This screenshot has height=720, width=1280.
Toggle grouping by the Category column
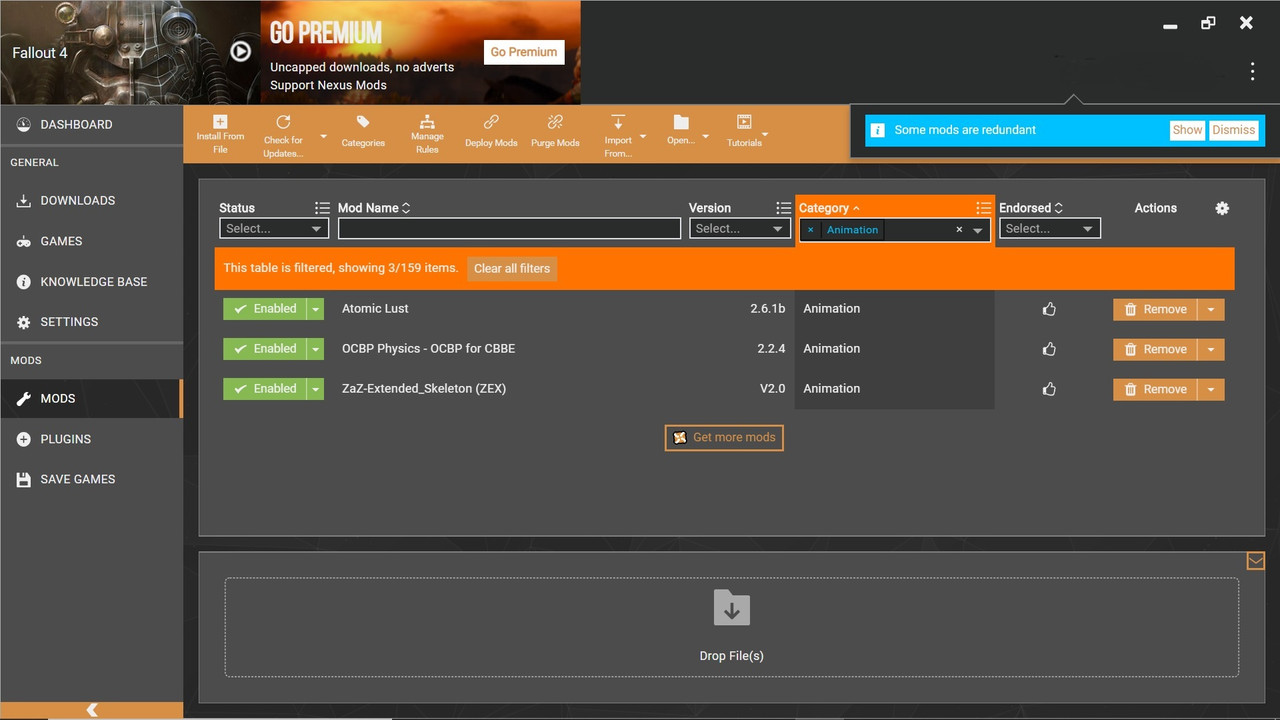(984, 208)
